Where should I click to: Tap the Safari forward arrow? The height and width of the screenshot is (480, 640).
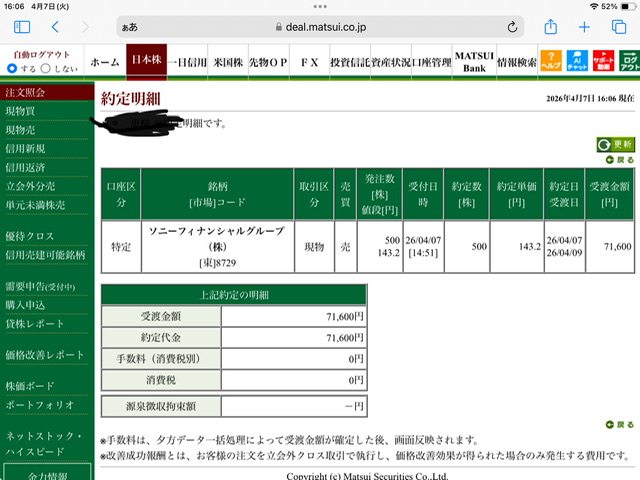[x=85, y=27]
